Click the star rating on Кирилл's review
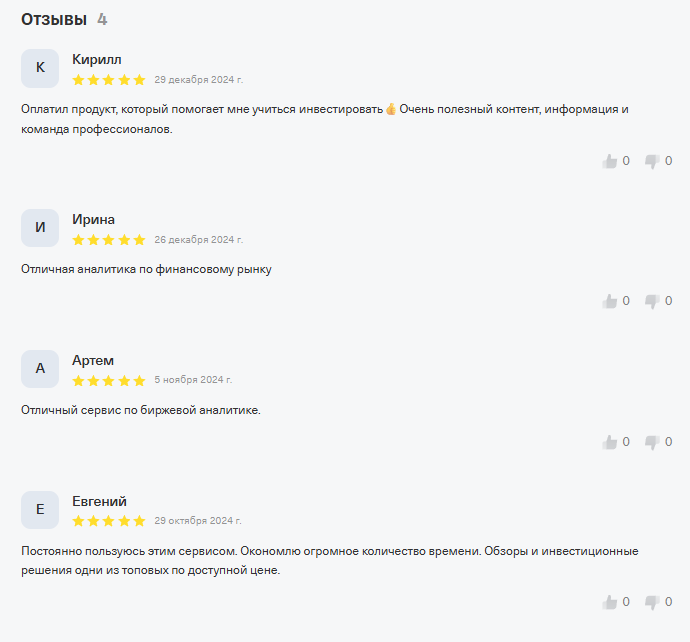Screen dimensions: 690x642 coord(109,80)
